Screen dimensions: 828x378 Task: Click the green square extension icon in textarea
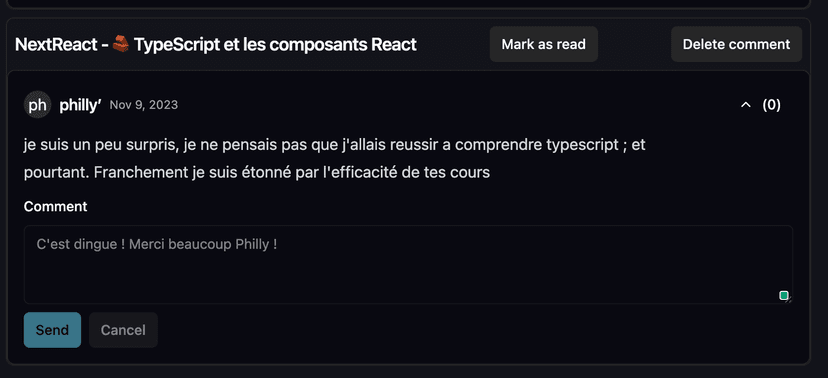(x=784, y=295)
